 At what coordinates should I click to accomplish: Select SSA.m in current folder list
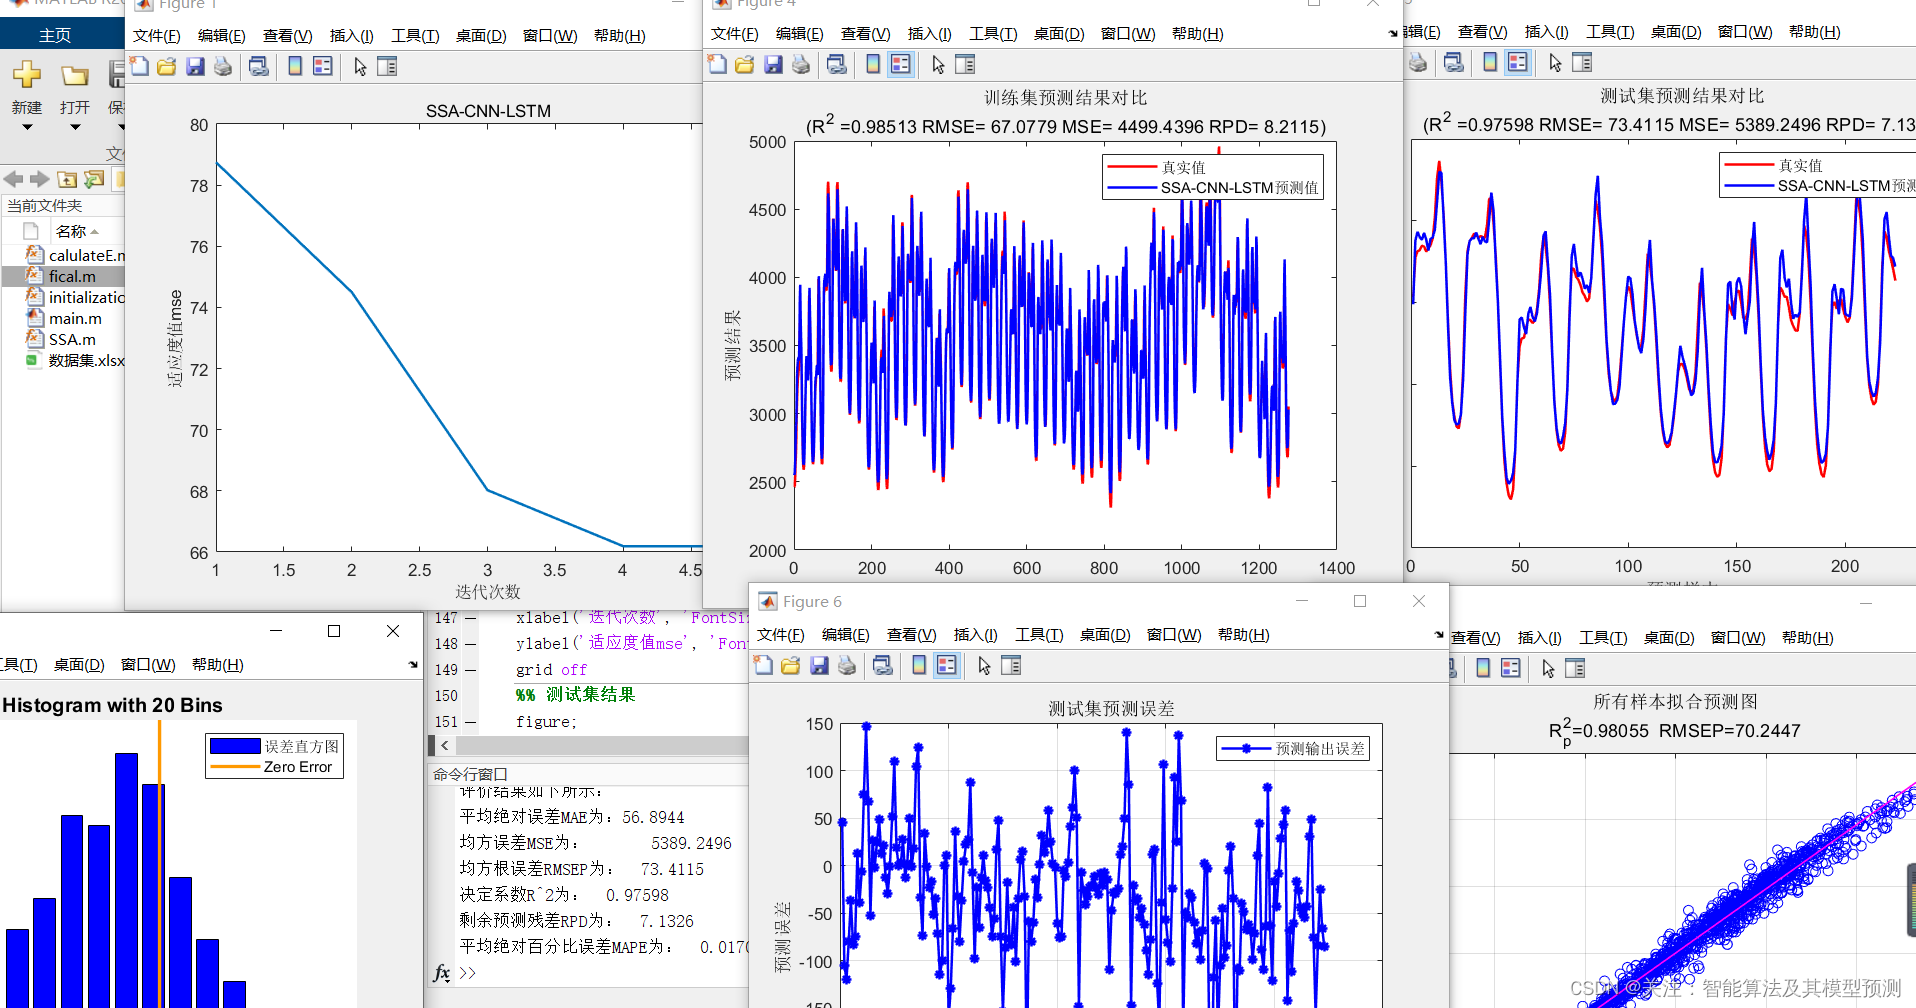[x=72, y=339]
